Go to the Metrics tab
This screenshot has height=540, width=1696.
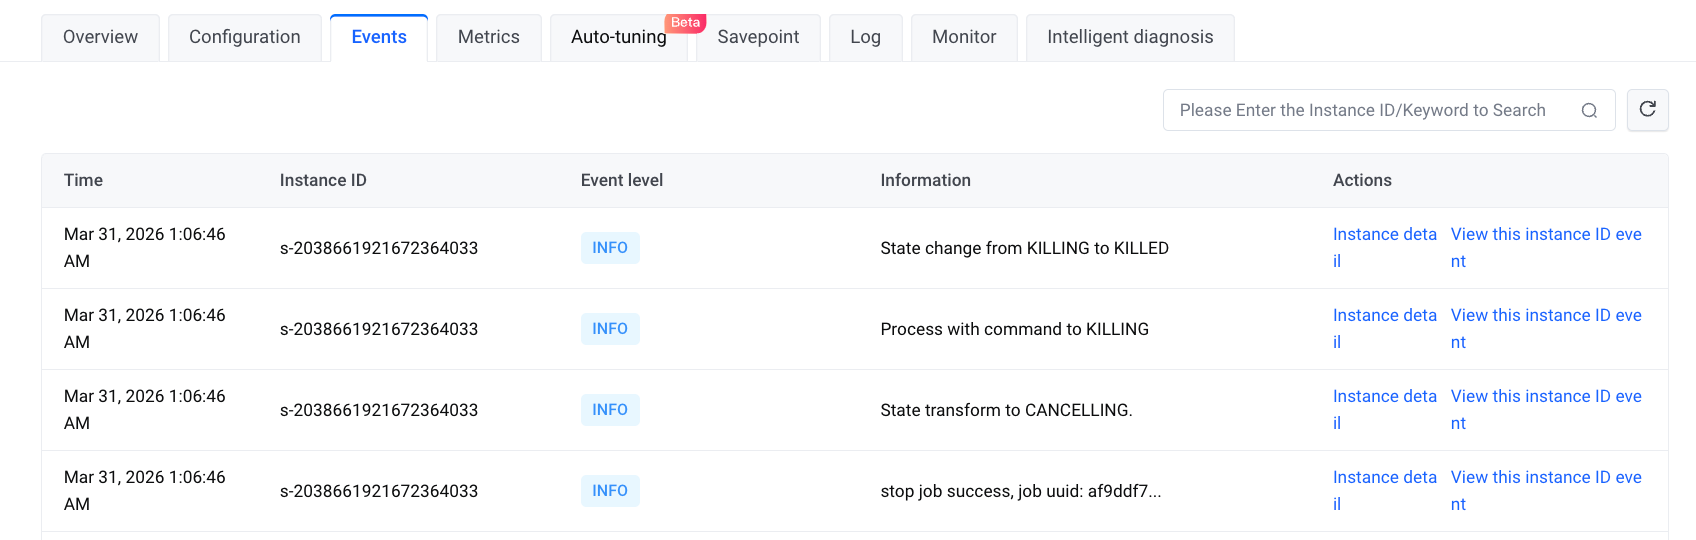[x=489, y=38]
